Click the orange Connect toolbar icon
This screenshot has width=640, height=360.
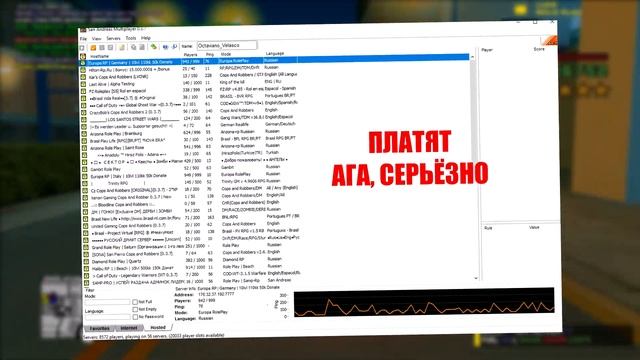click(93, 47)
